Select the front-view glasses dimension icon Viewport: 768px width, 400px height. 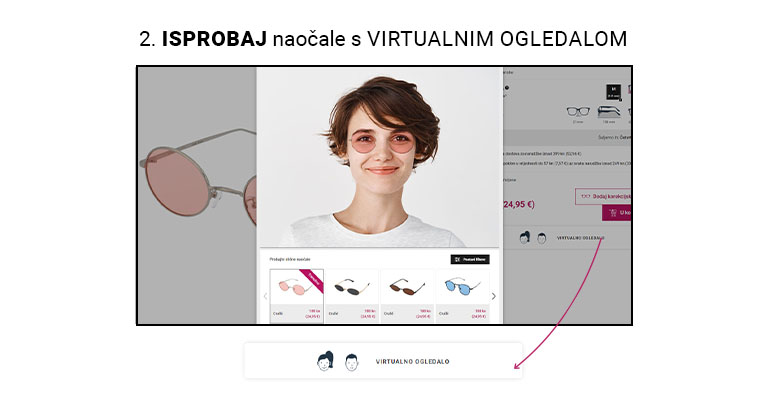pyautogui.click(x=578, y=112)
